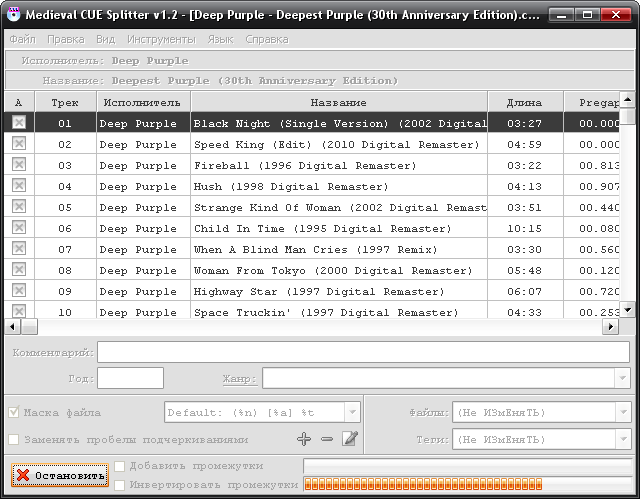Click the orange splitting progress bar
Viewport: 640px width, 499px height.
click(x=468, y=484)
